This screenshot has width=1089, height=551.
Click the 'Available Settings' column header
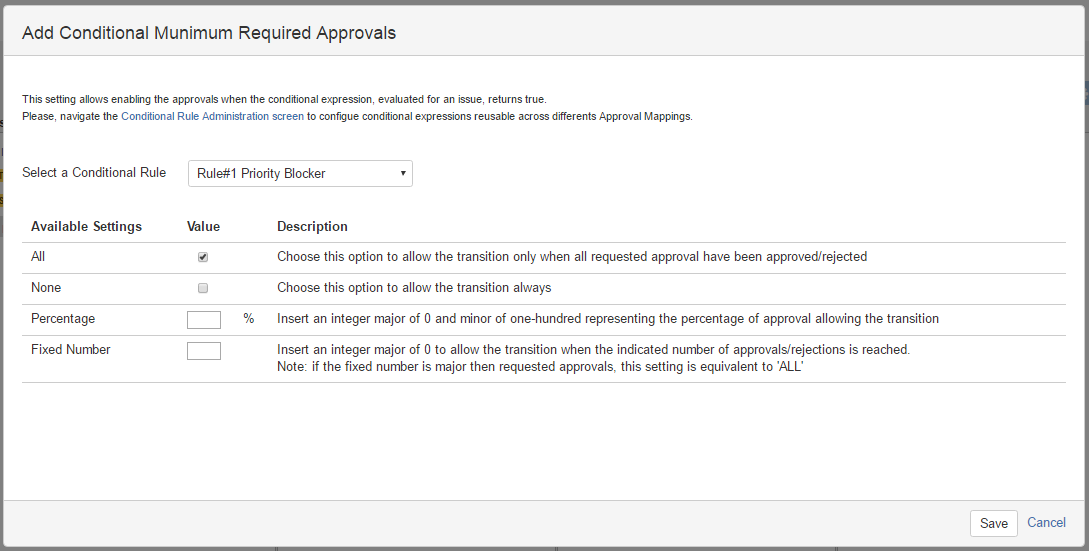point(86,226)
